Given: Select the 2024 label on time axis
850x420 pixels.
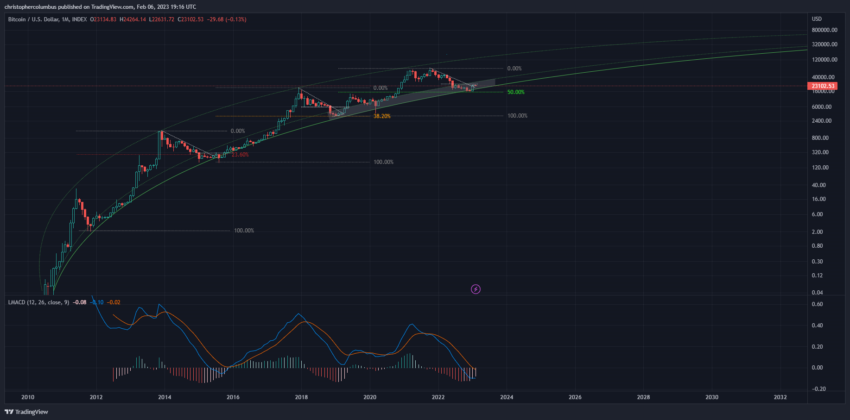Looking at the screenshot, I should (506, 397).
